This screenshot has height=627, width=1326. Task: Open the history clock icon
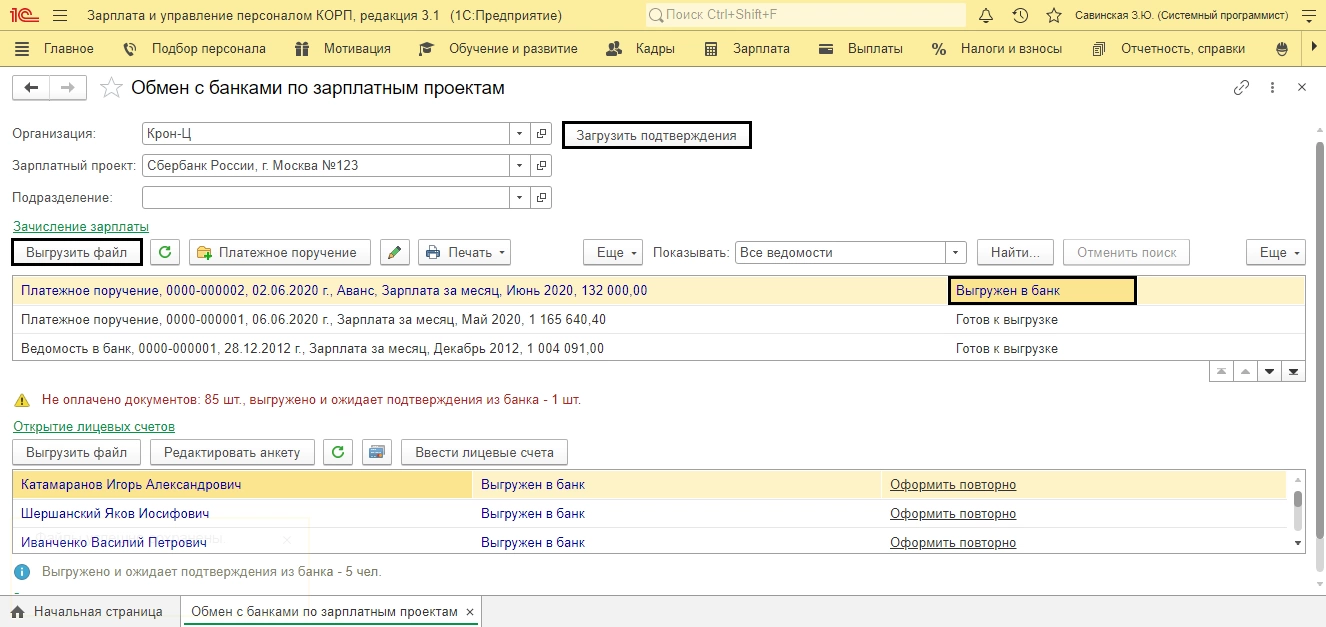pos(1020,16)
